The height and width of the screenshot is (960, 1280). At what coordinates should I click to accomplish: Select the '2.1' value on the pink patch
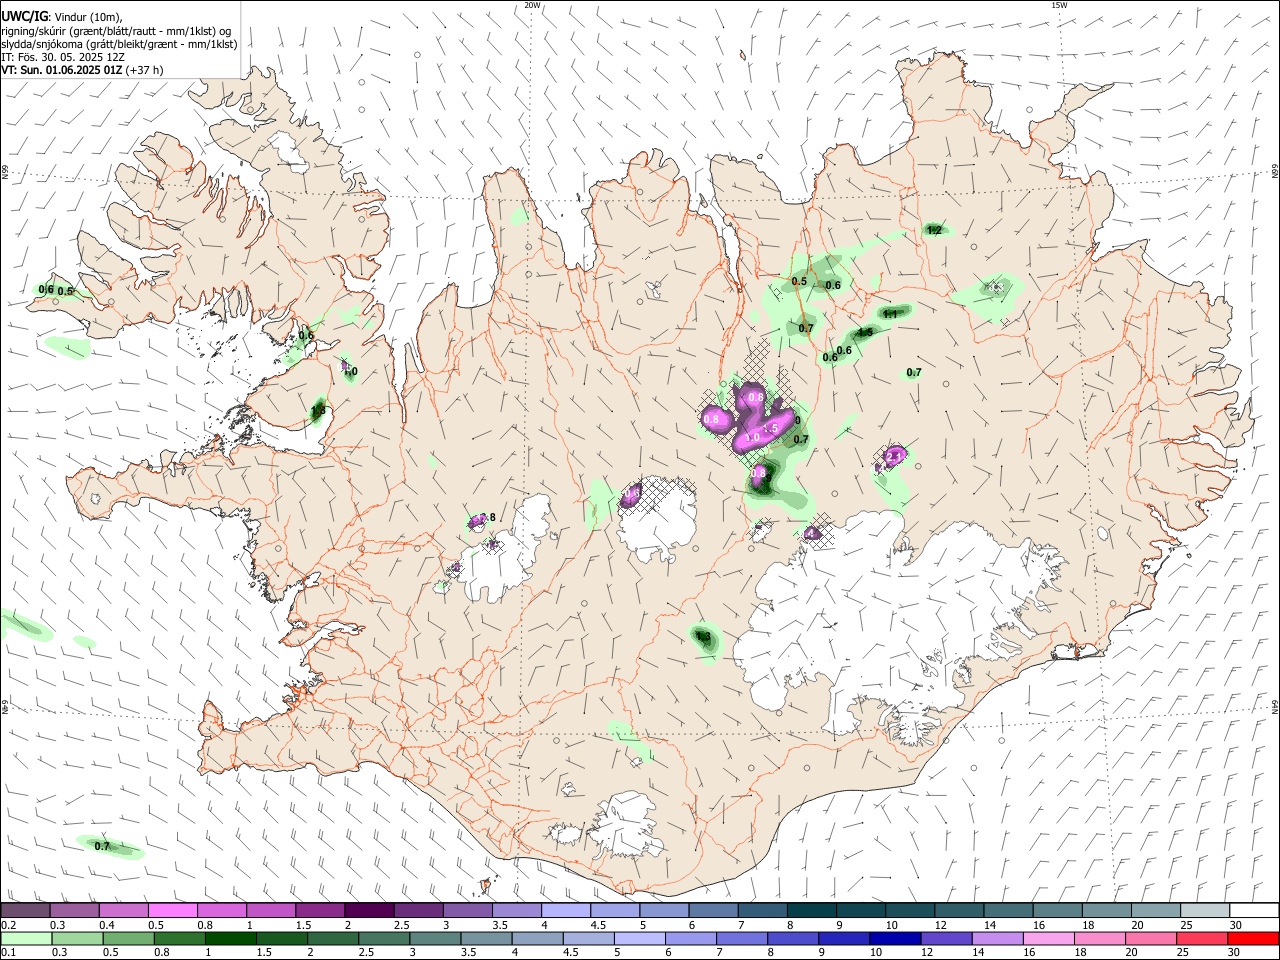[895, 456]
